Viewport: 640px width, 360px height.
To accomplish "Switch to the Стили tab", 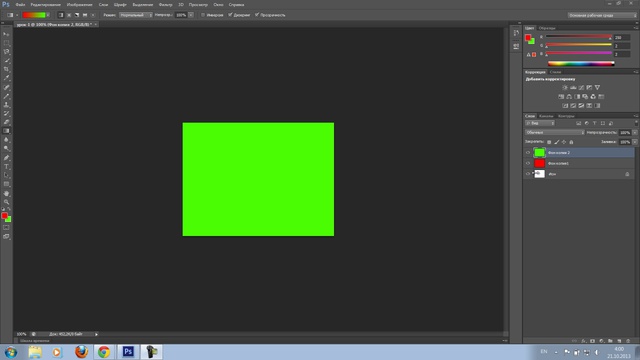I will click(x=556, y=72).
